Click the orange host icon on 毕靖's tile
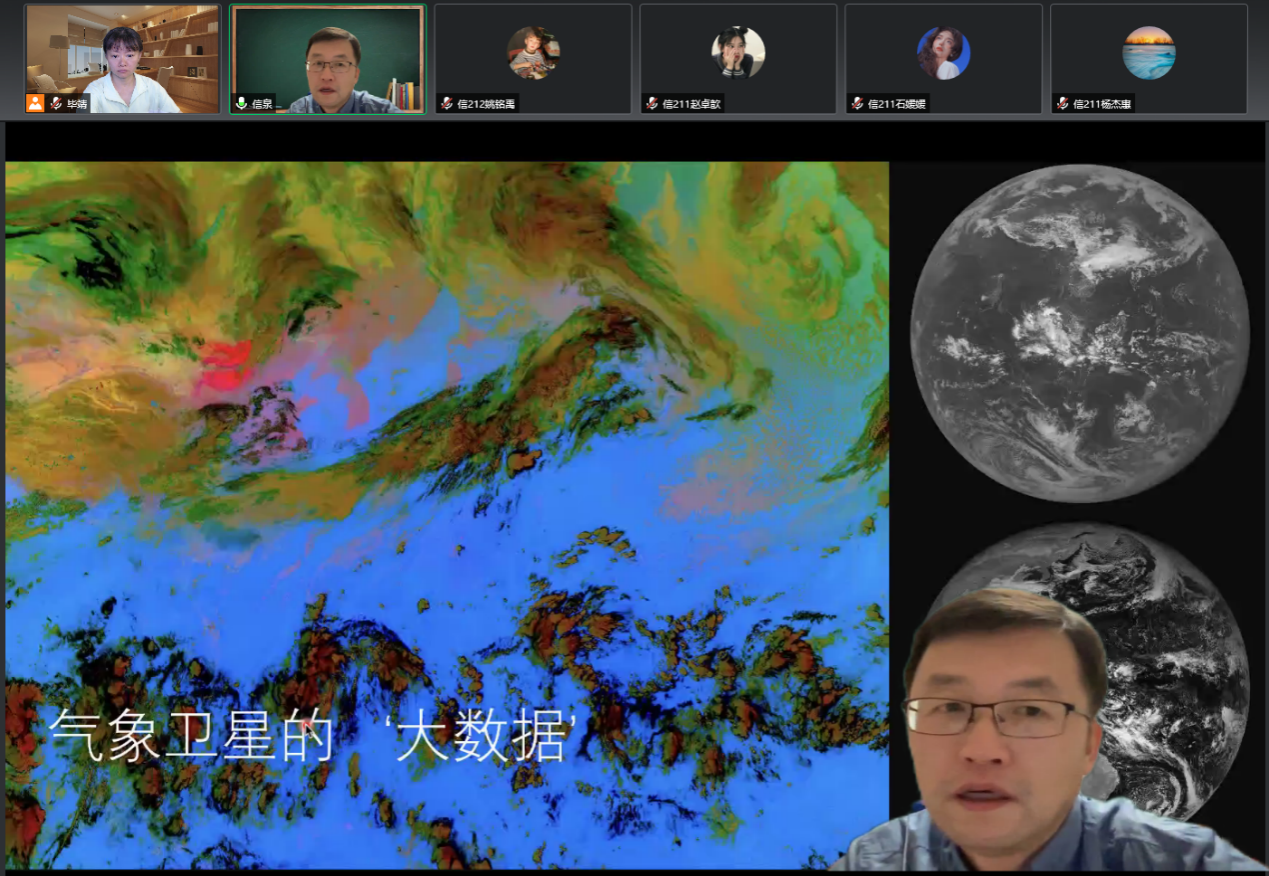Image resolution: width=1269 pixels, height=876 pixels. click(35, 103)
